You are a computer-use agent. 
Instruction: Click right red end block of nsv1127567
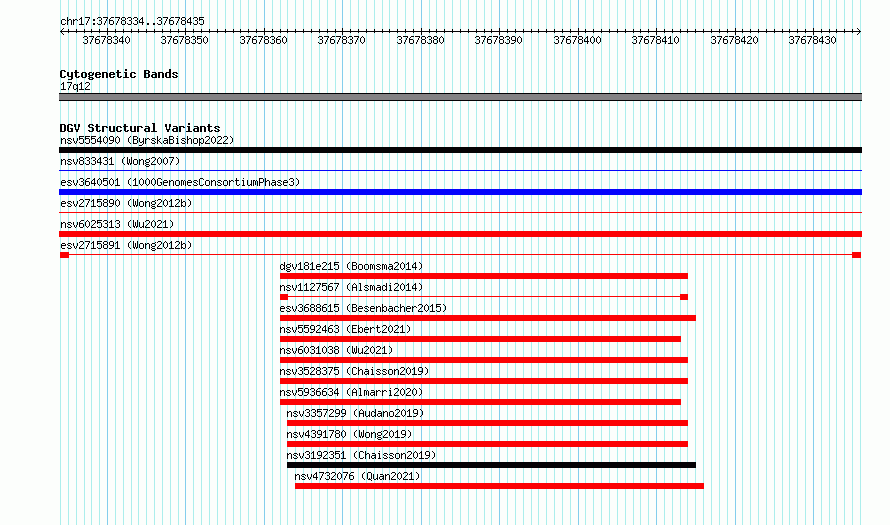click(x=684, y=297)
